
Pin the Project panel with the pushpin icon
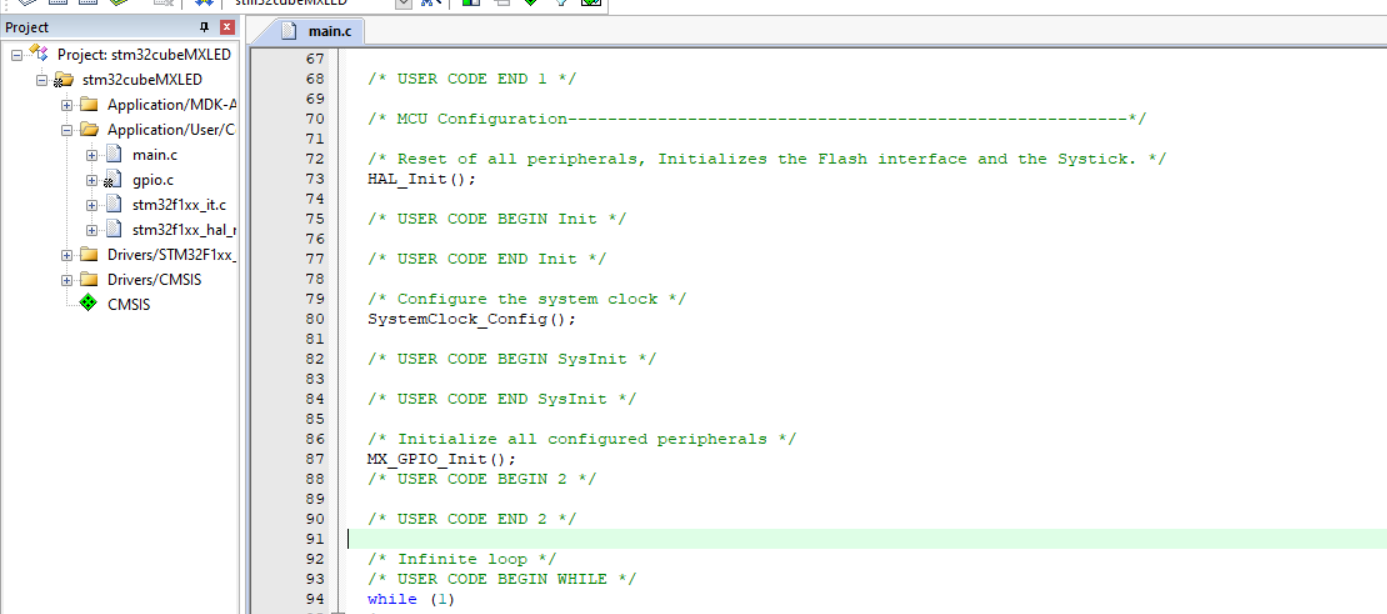(205, 27)
